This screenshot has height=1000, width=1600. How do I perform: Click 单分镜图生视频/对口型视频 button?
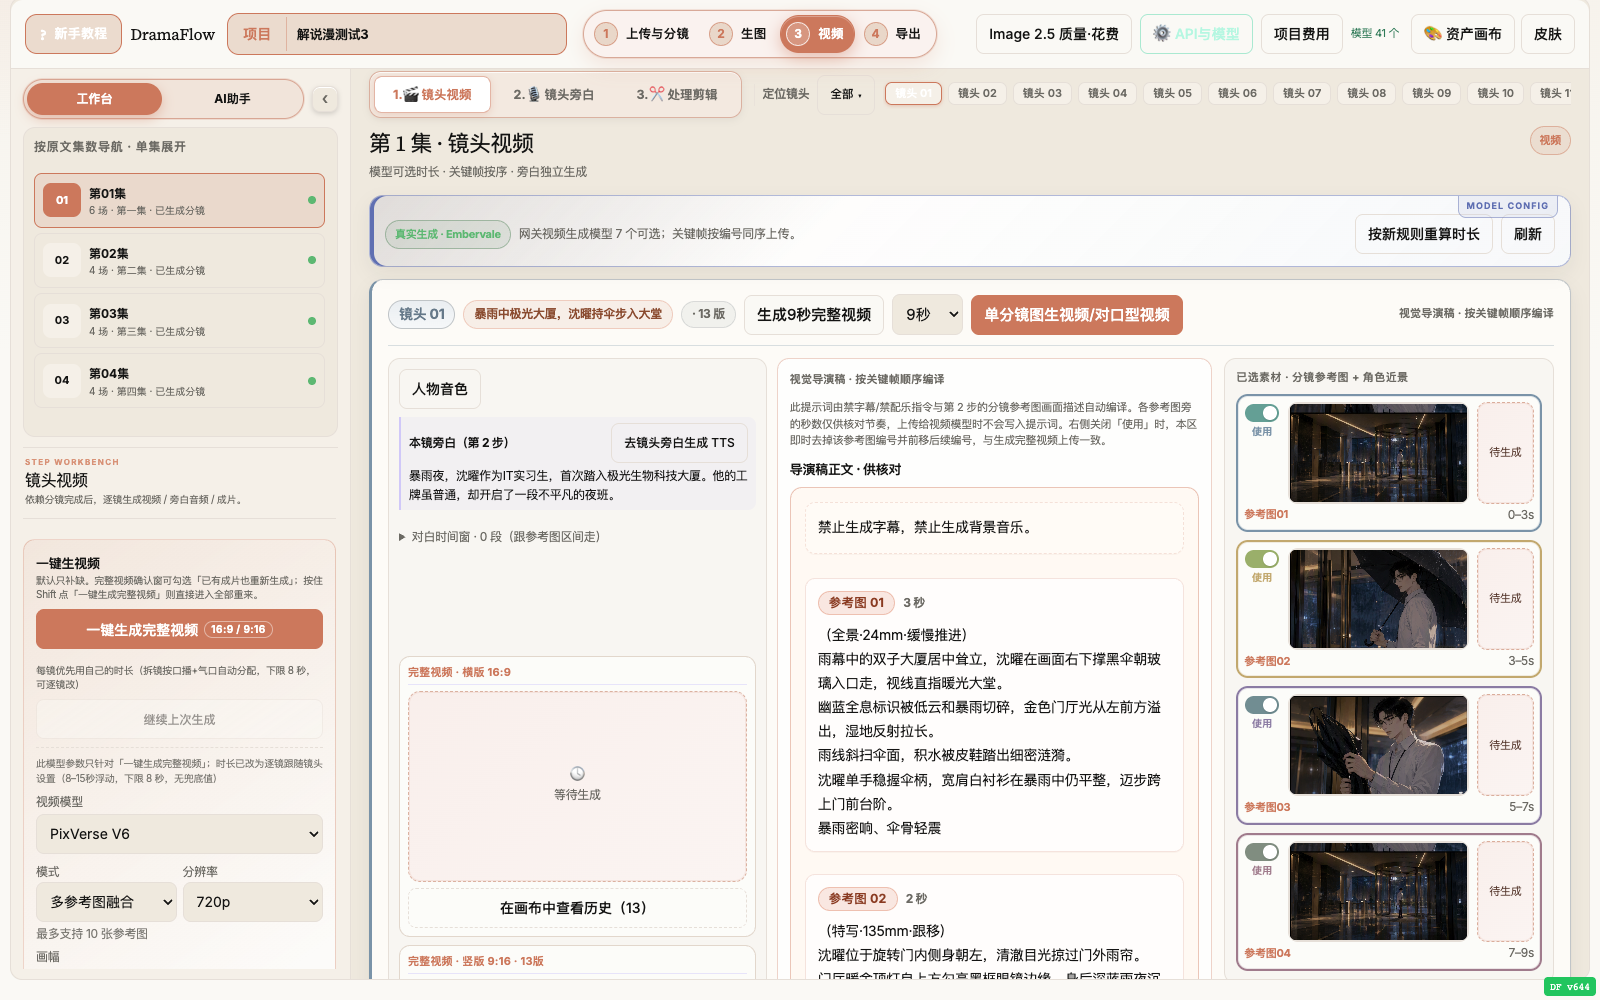pos(1077,314)
